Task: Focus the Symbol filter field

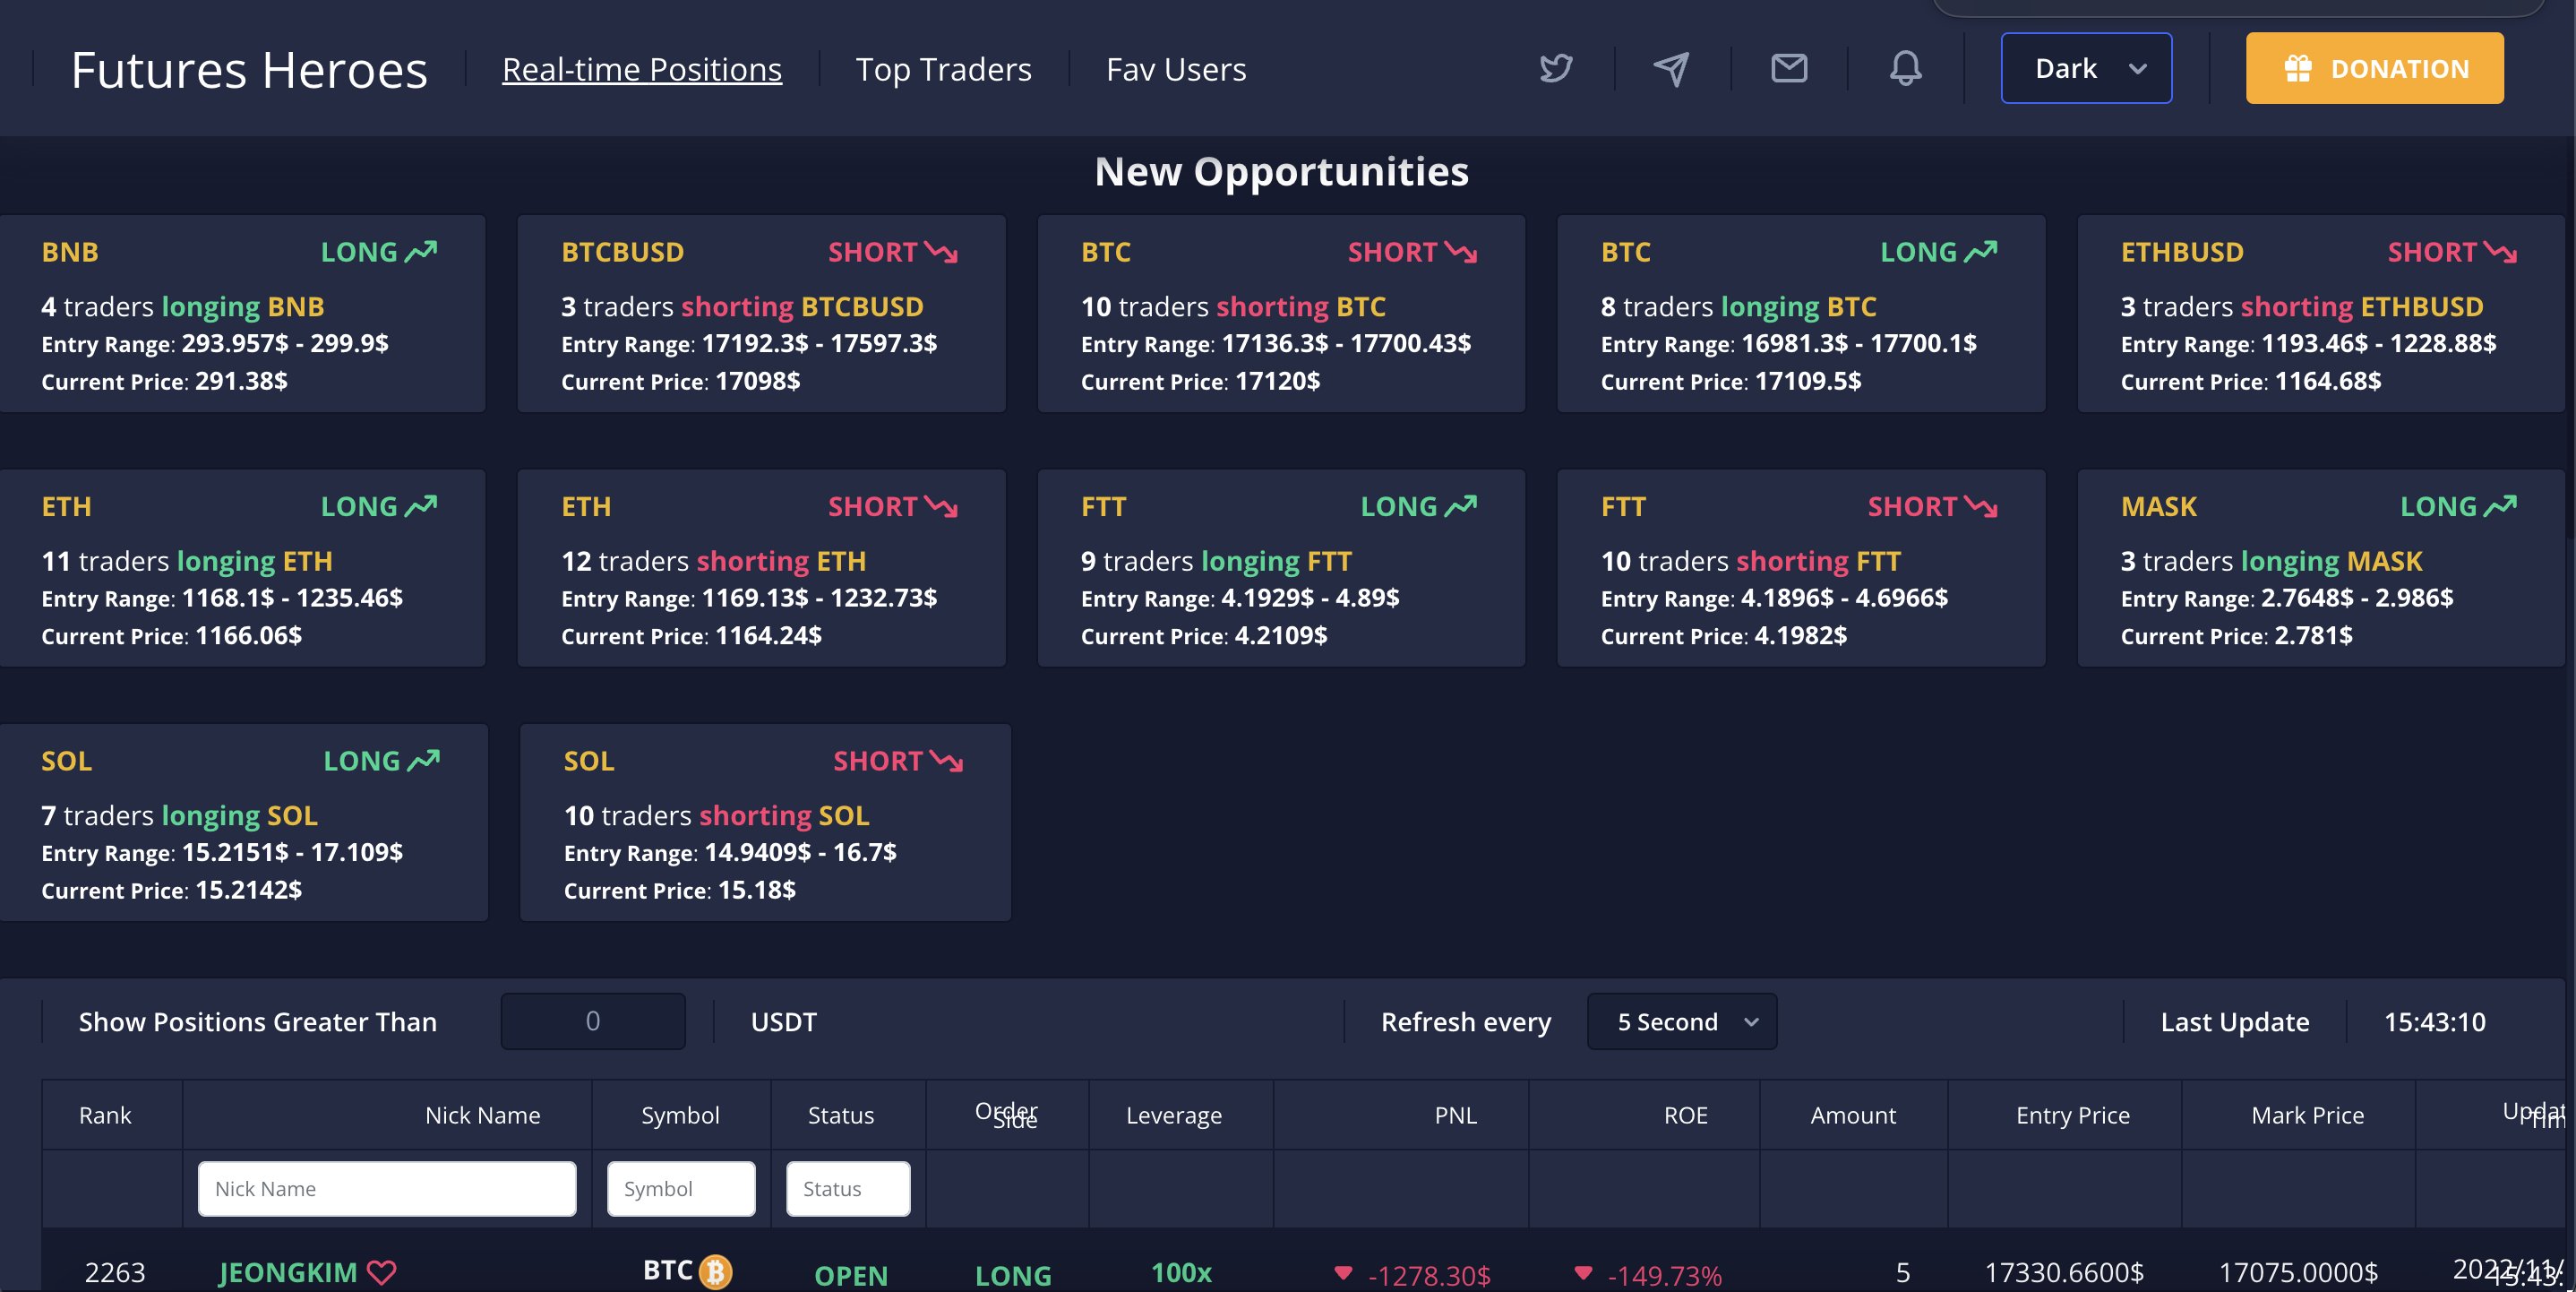Action: pos(681,1188)
